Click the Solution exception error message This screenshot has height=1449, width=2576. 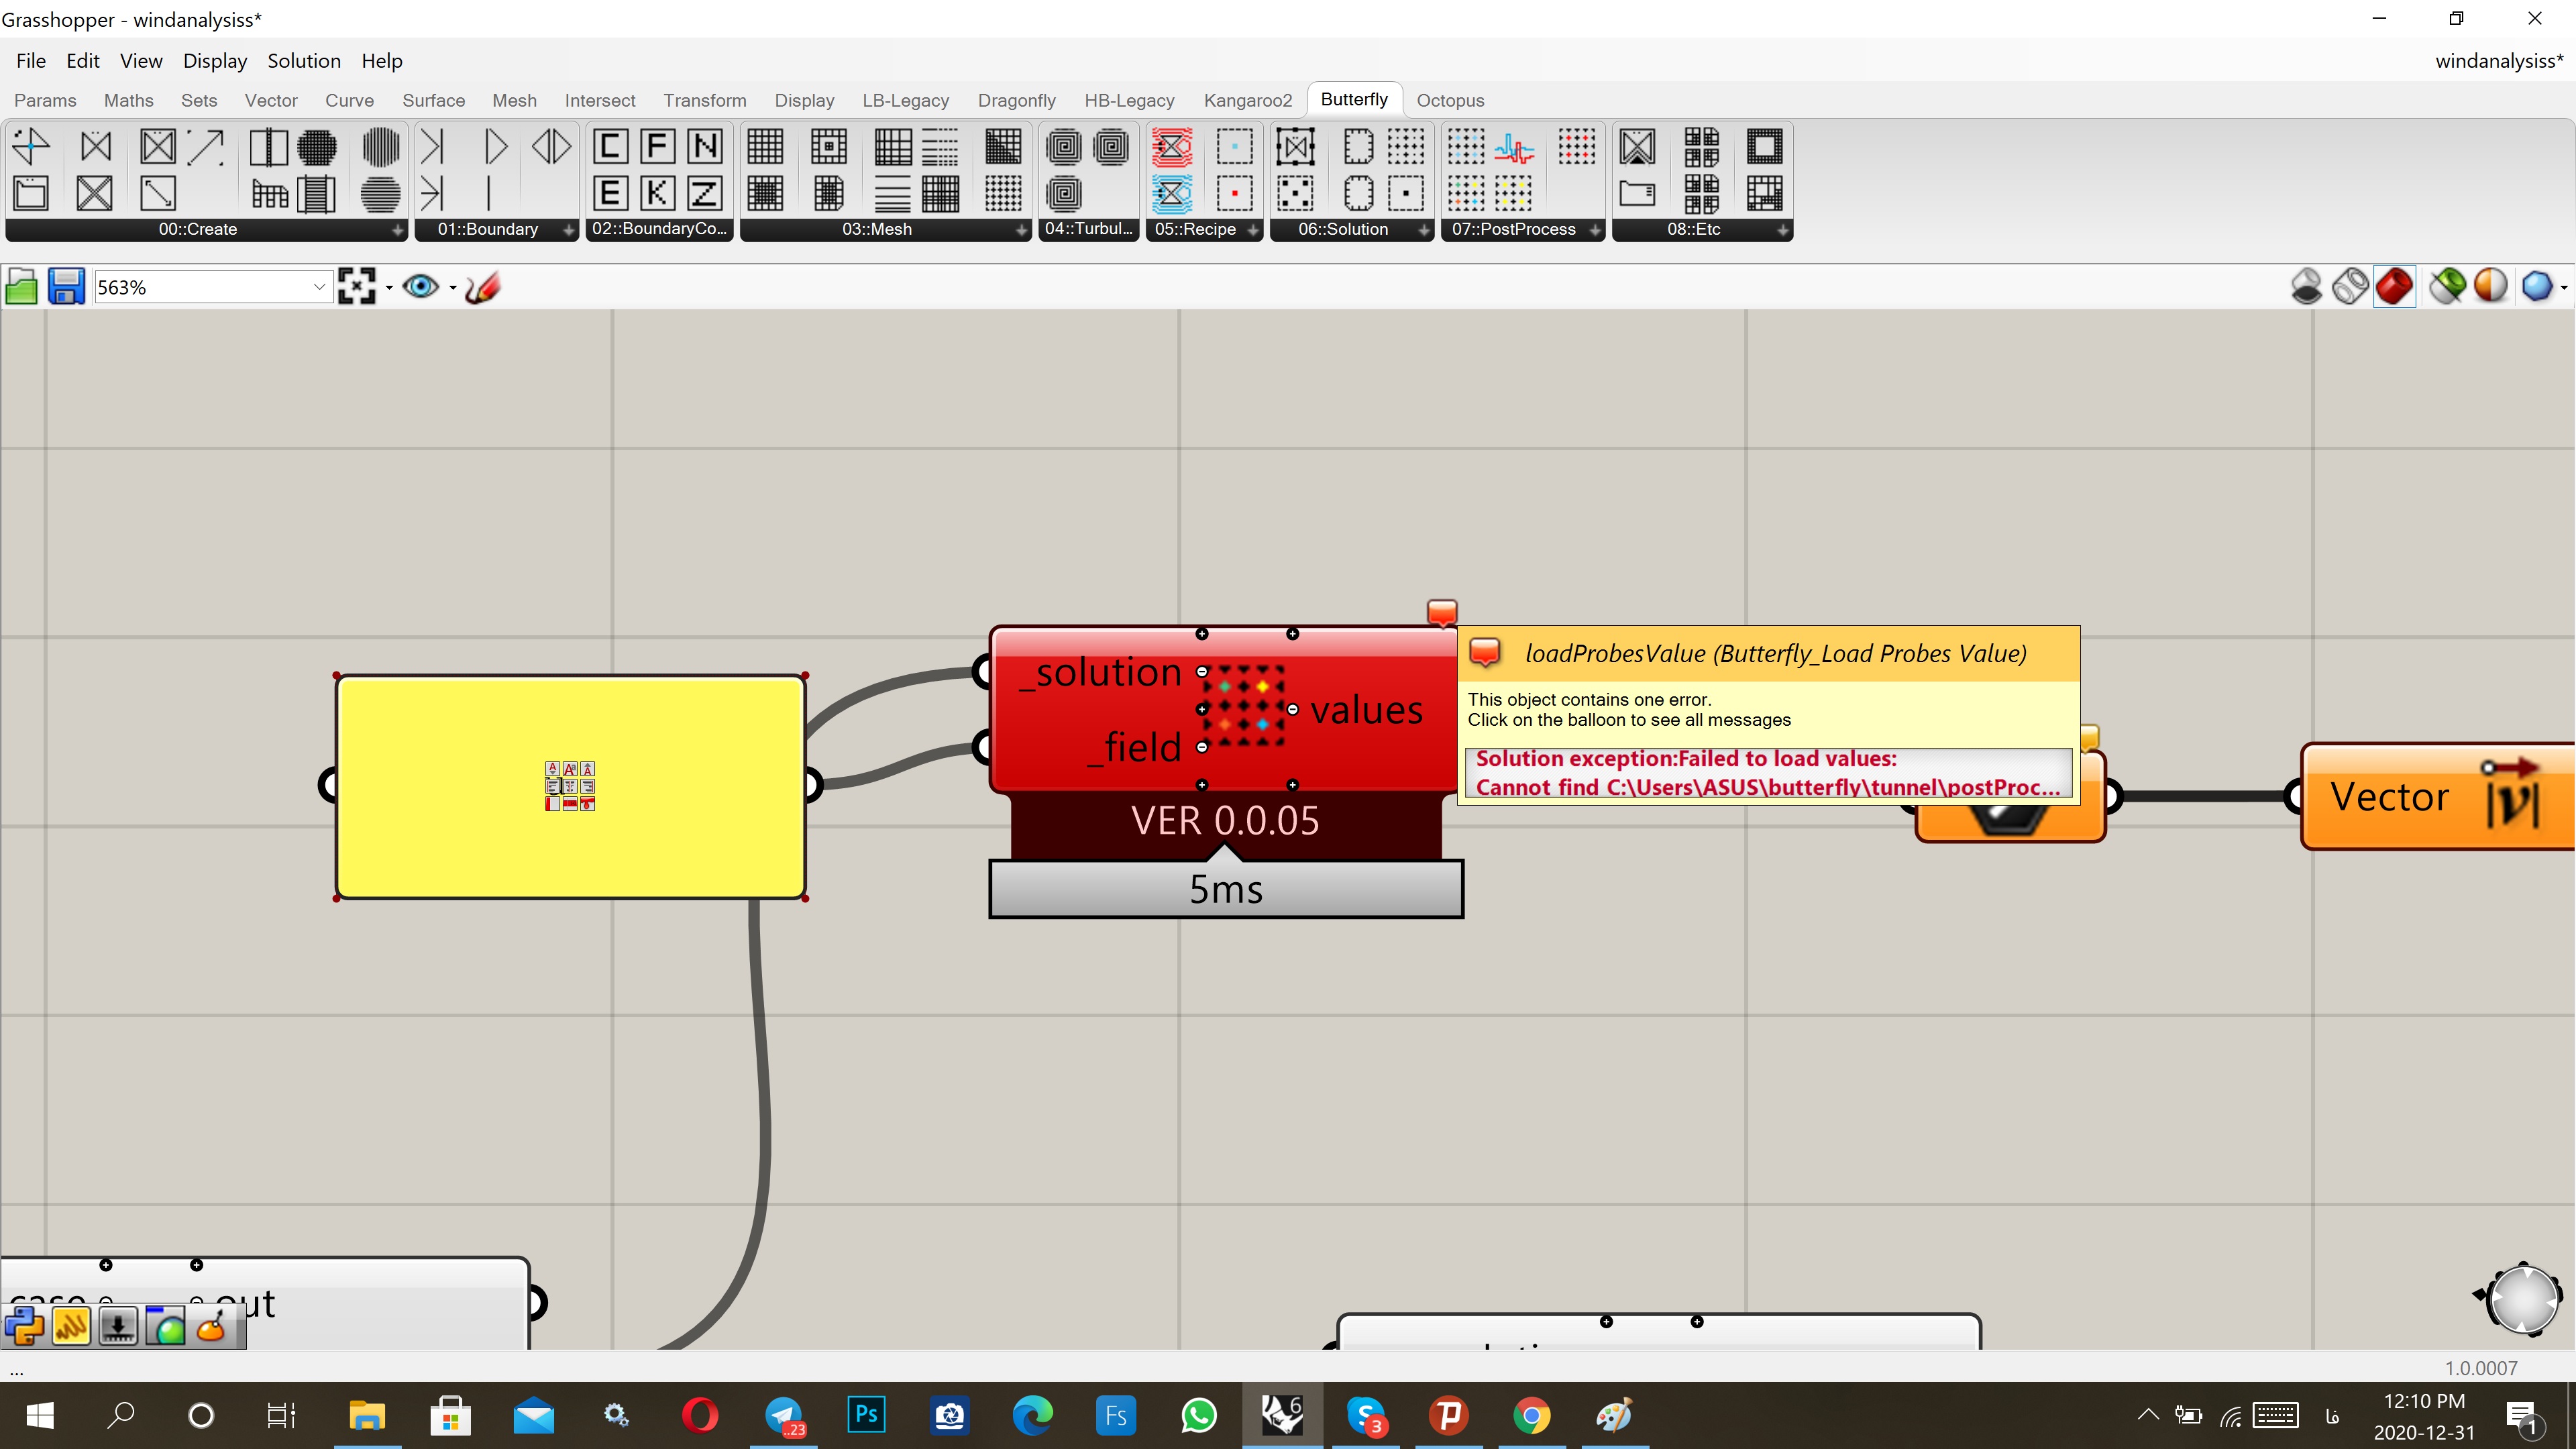click(x=1768, y=773)
